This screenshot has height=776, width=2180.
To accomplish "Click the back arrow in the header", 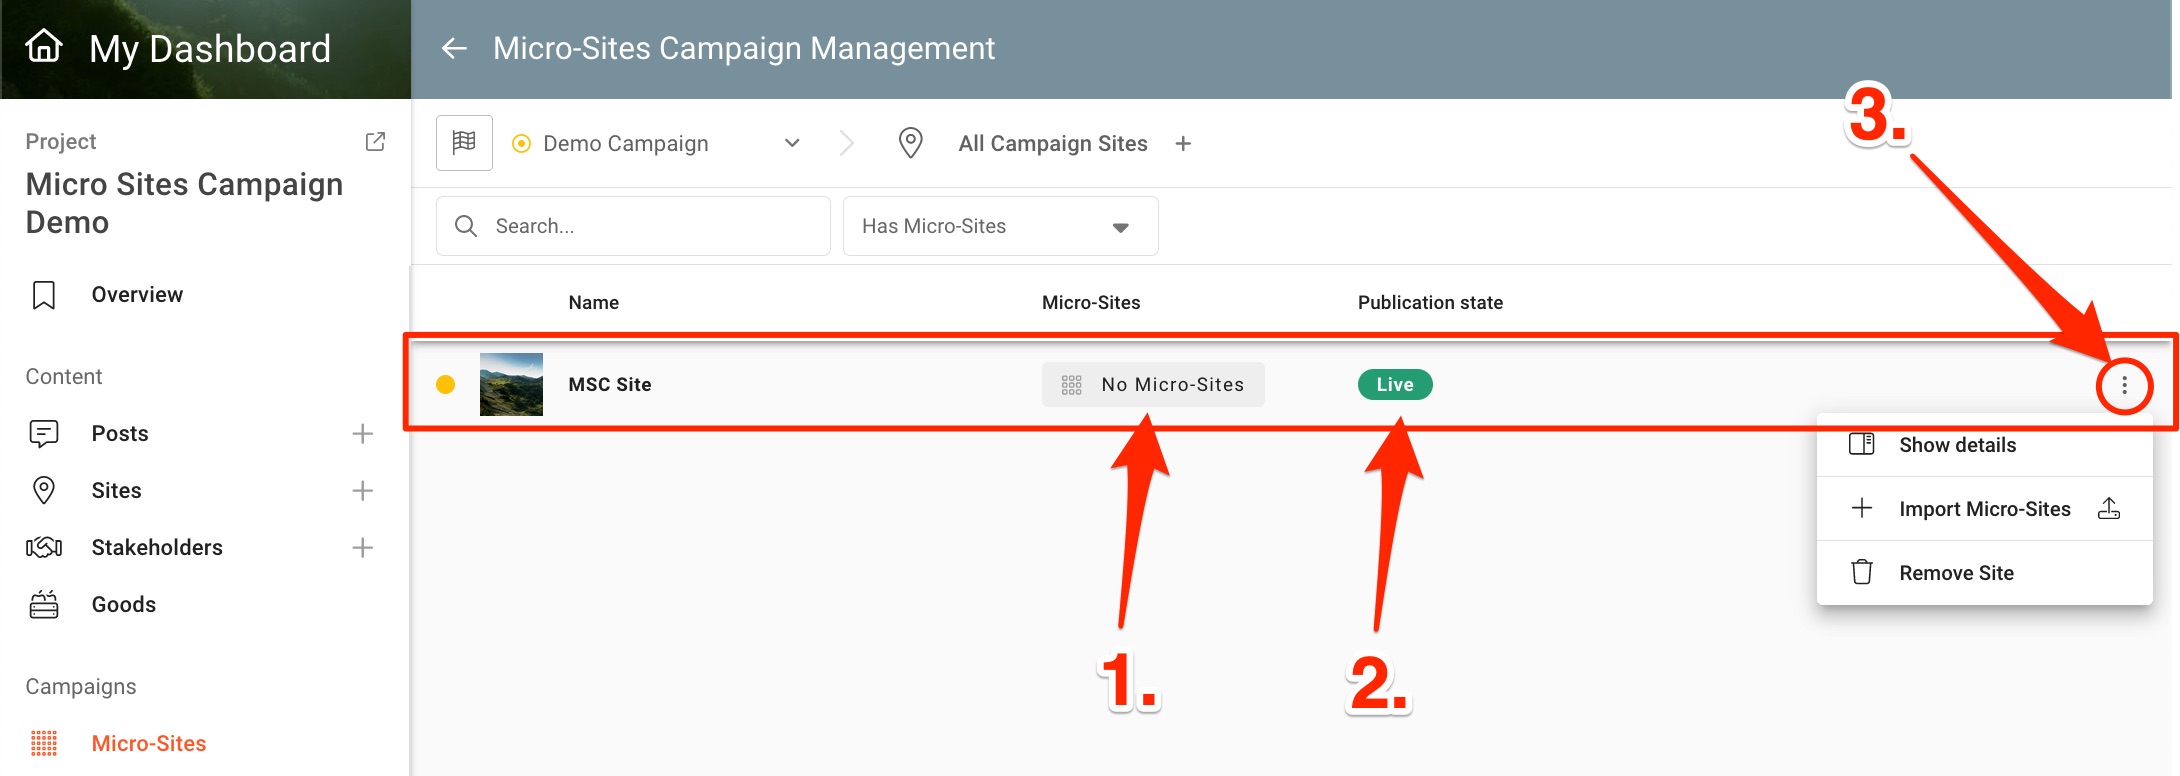I will point(455,48).
